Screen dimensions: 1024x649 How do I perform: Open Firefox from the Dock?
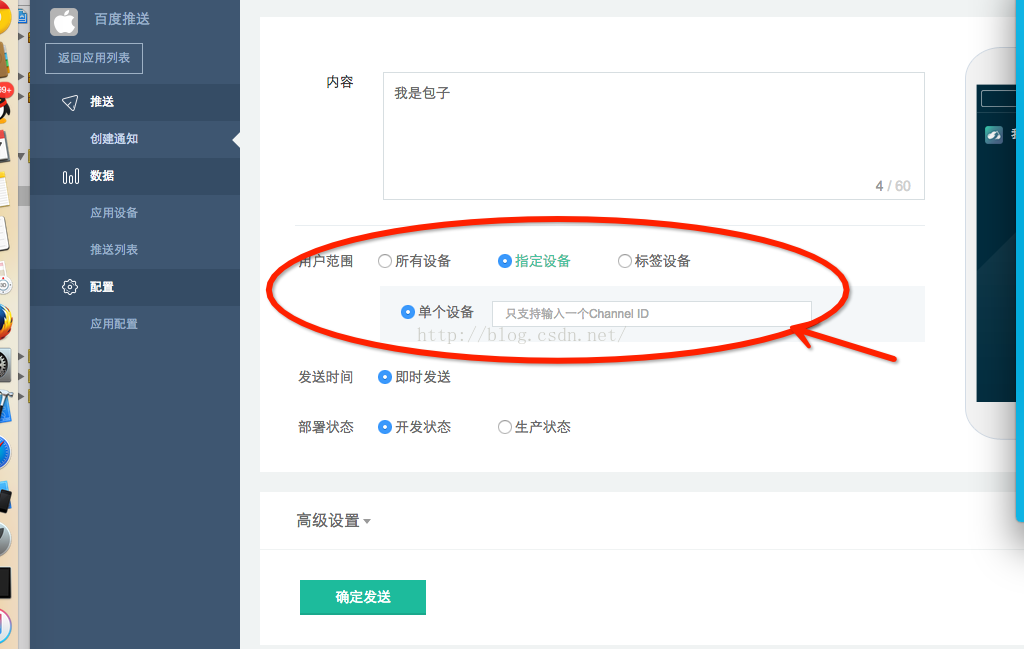(x=5, y=323)
